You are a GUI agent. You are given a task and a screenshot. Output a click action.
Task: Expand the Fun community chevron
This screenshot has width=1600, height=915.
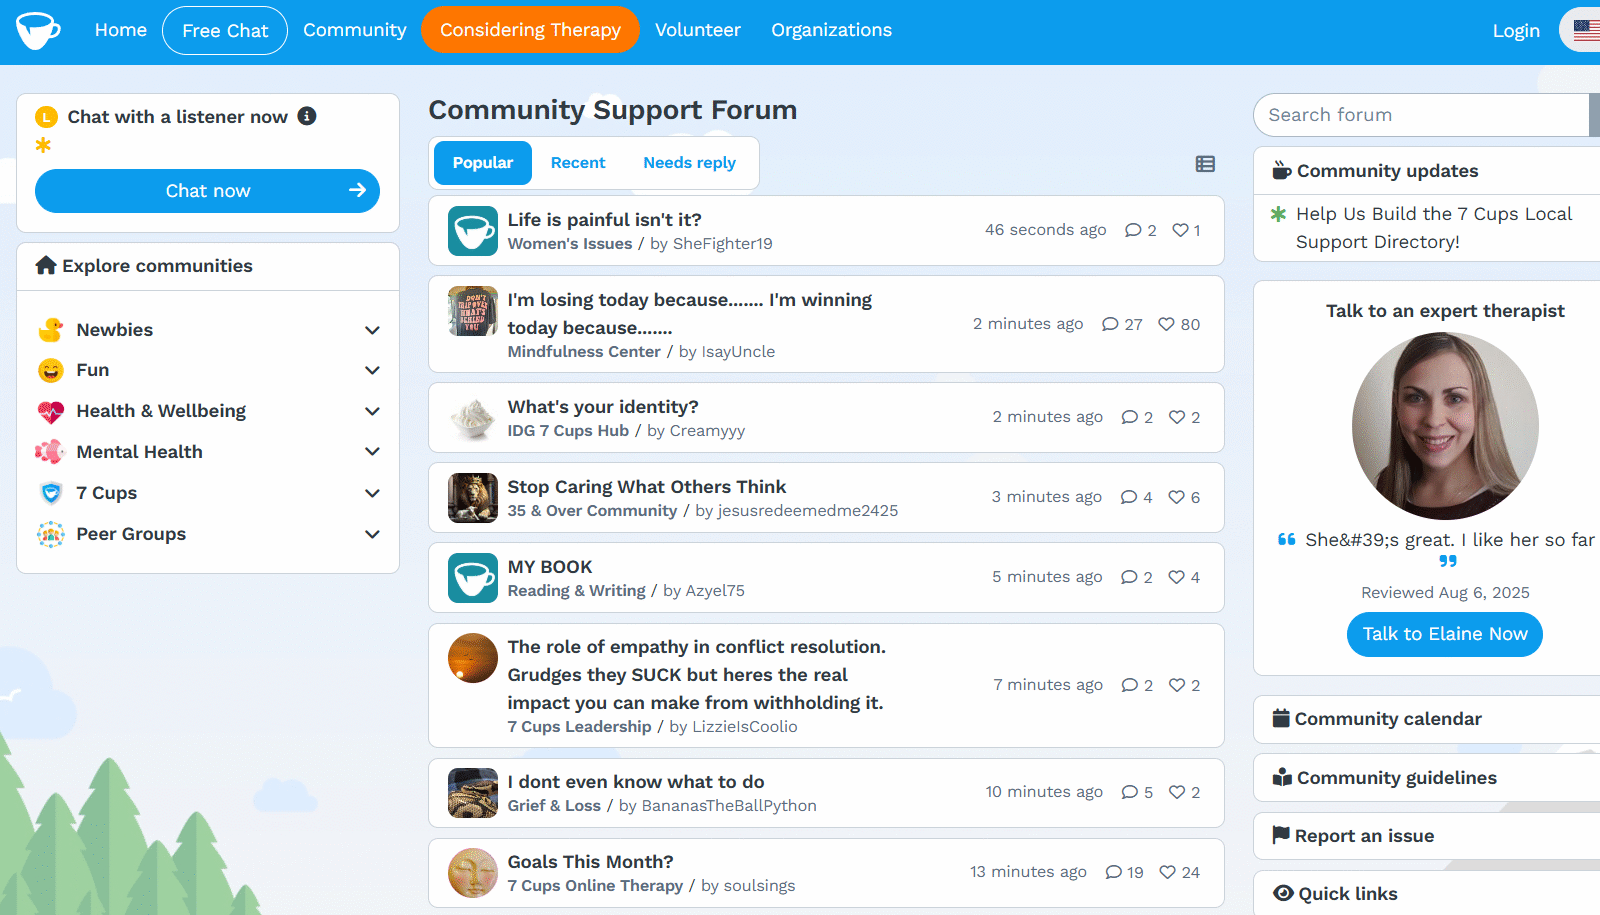372,370
